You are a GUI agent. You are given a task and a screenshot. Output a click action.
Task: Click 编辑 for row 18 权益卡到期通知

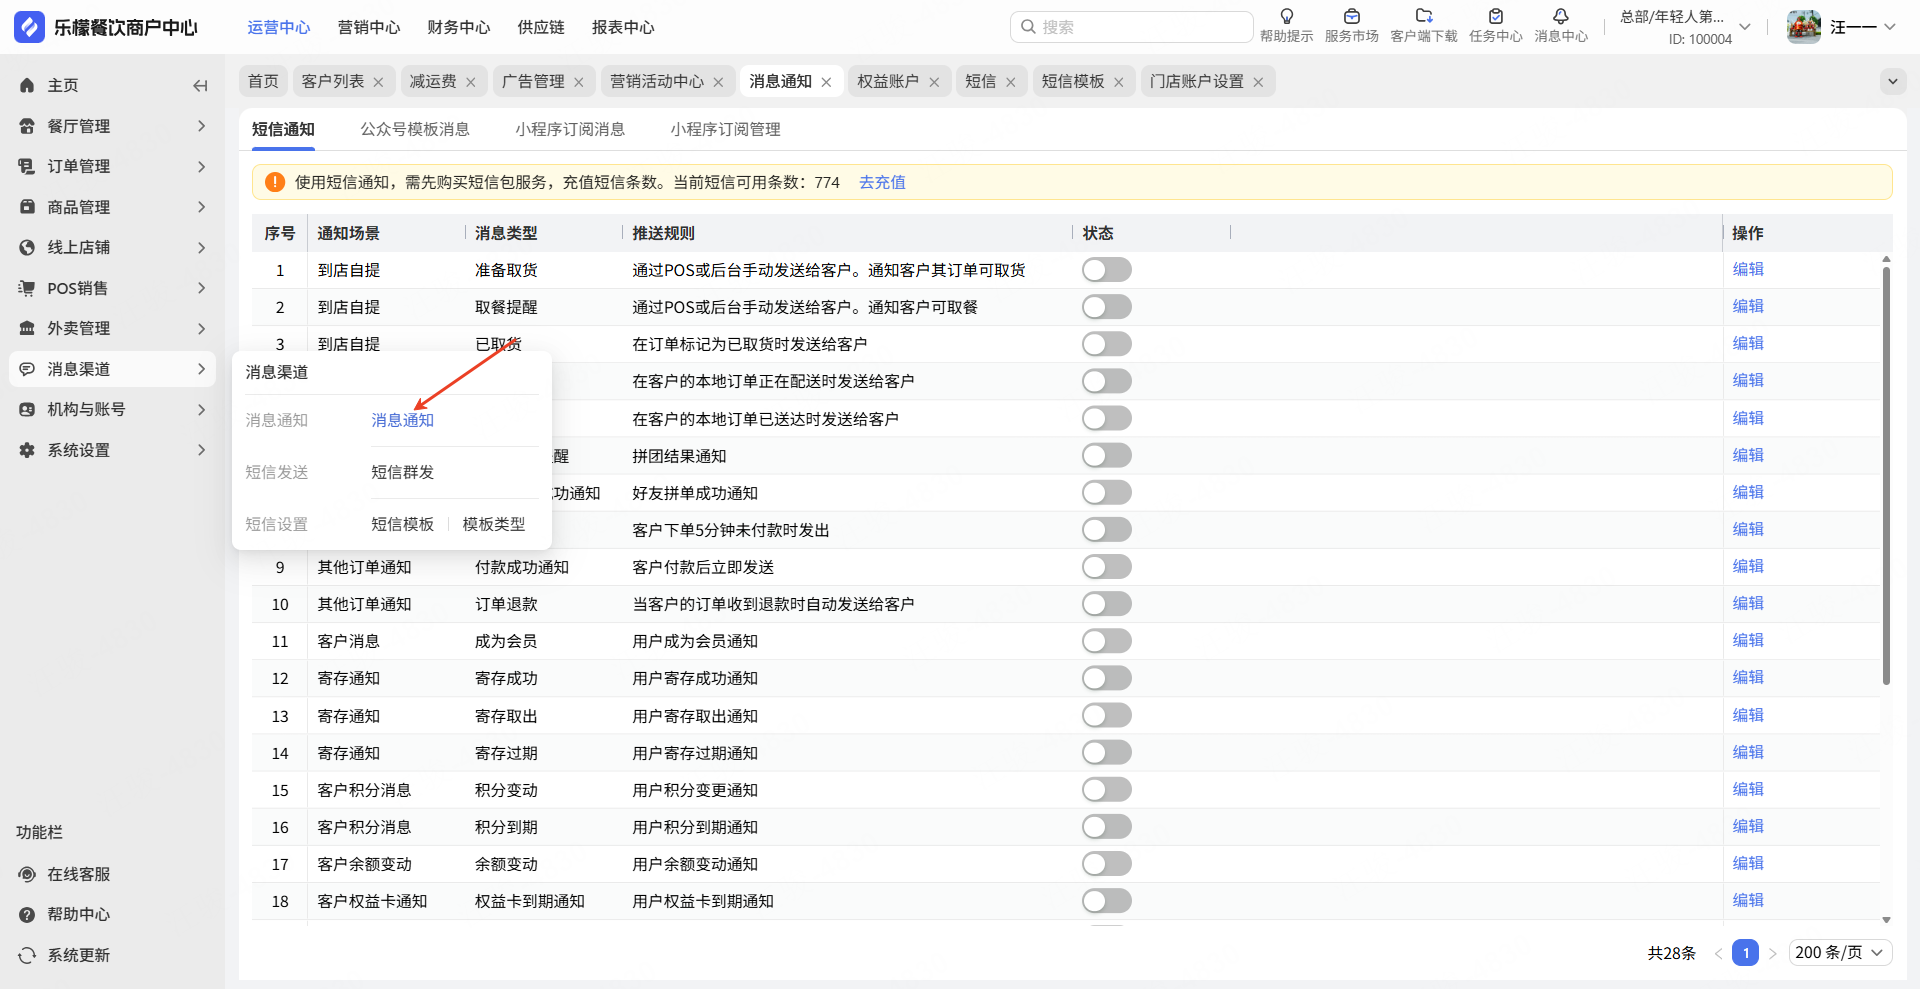pos(1747,900)
